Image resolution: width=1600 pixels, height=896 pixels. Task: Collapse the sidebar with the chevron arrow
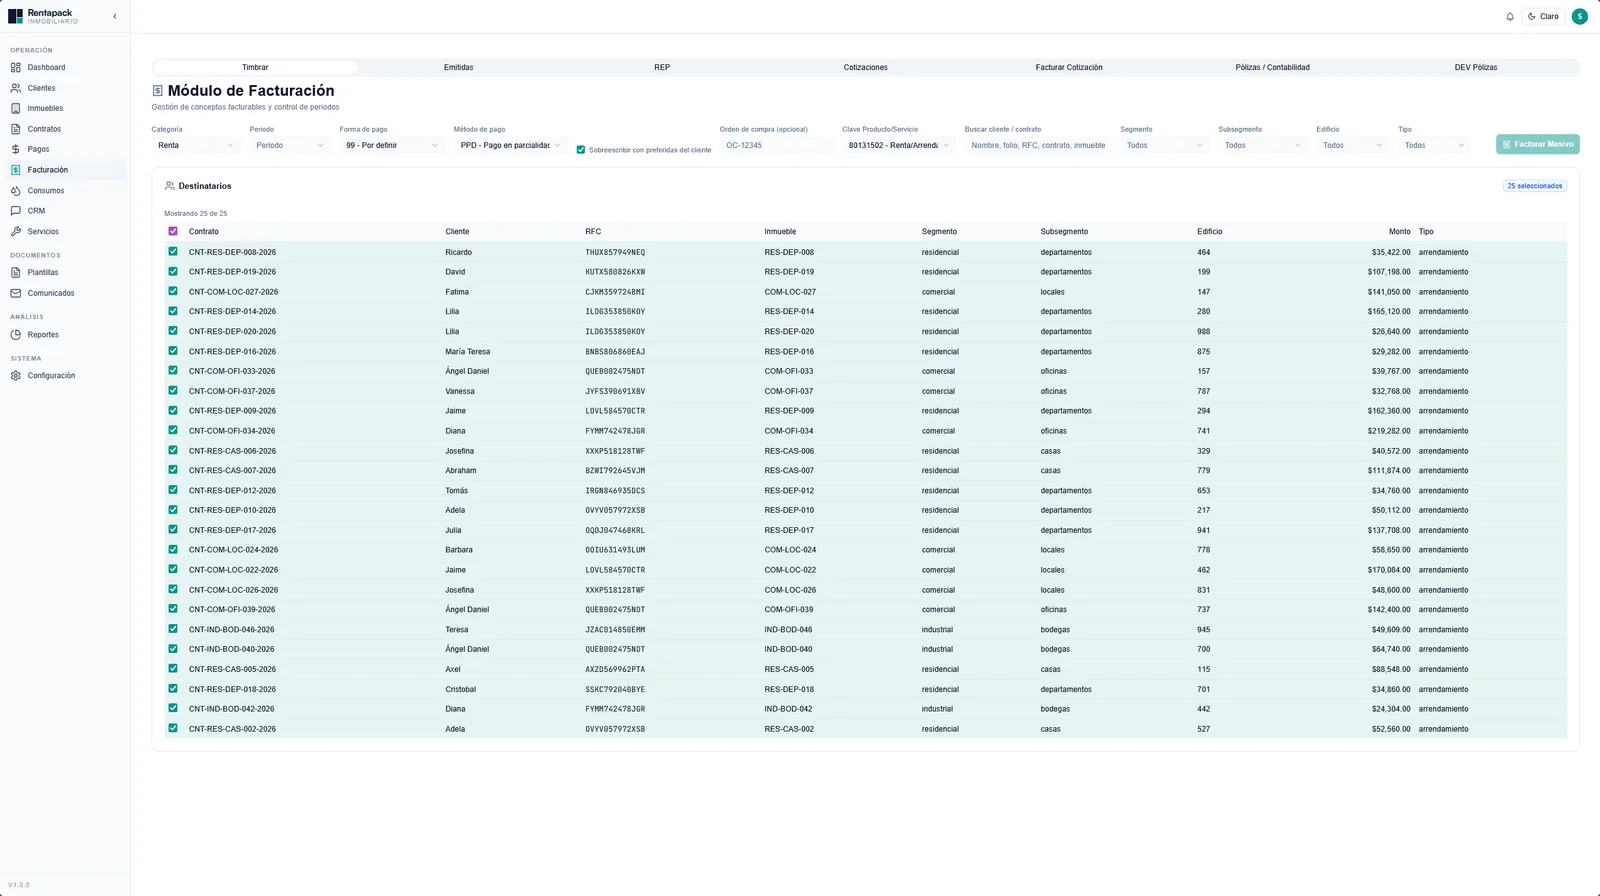[114, 16]
